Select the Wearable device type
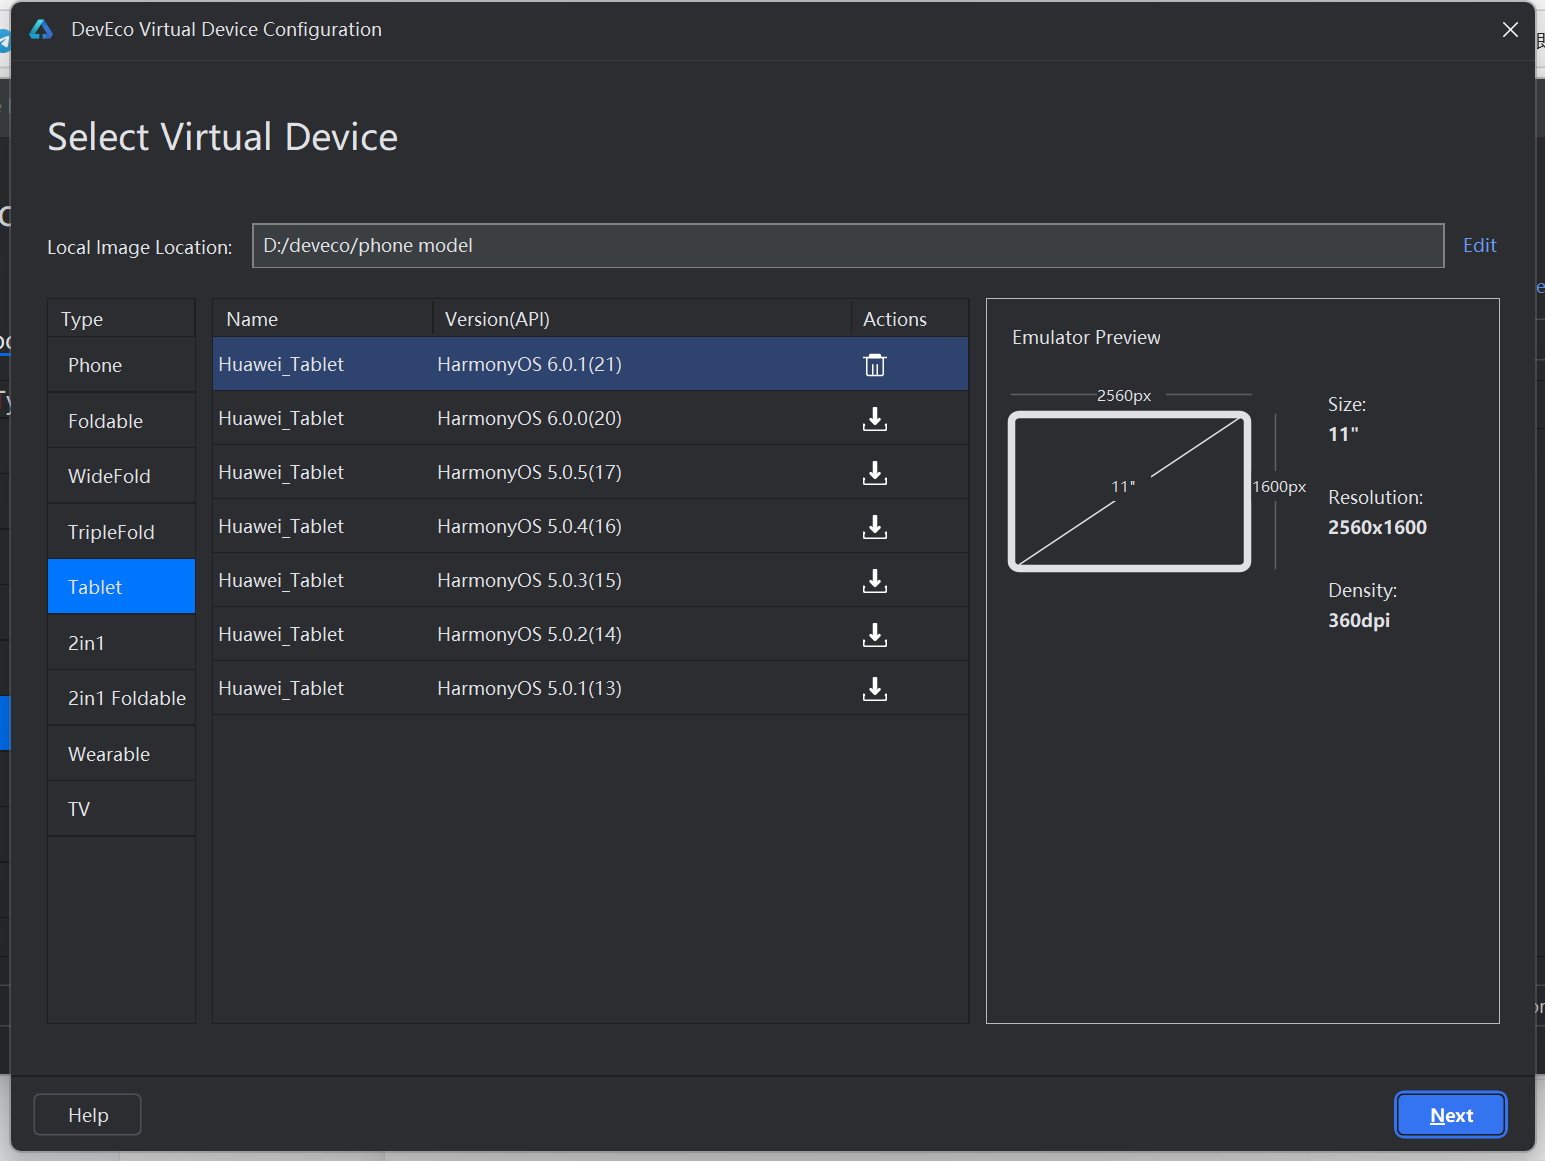The width and height of the screenshot is (1545, 1161). tap(121, 754)
